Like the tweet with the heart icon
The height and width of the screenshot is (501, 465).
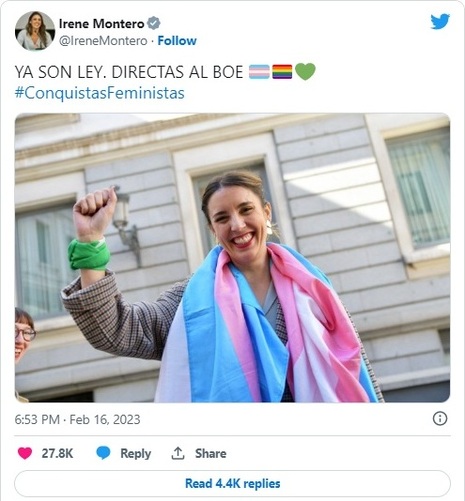25,453
